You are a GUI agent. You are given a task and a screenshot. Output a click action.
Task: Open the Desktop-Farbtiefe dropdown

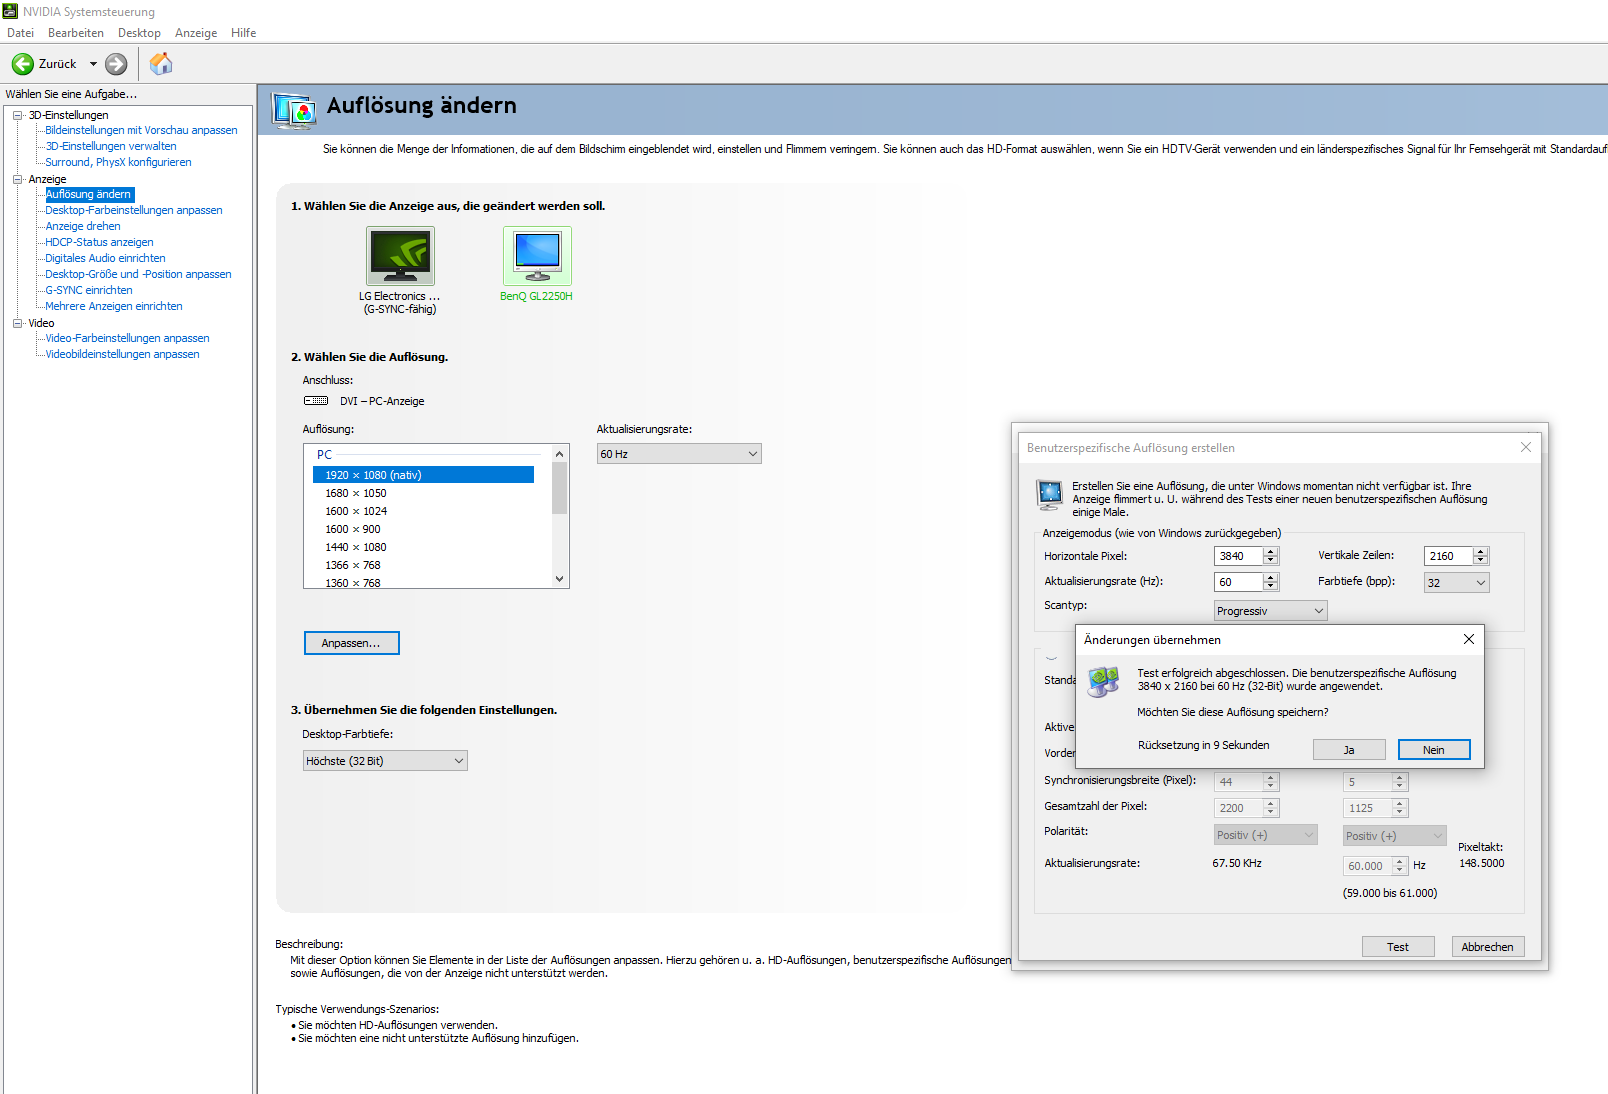(385, 761)
